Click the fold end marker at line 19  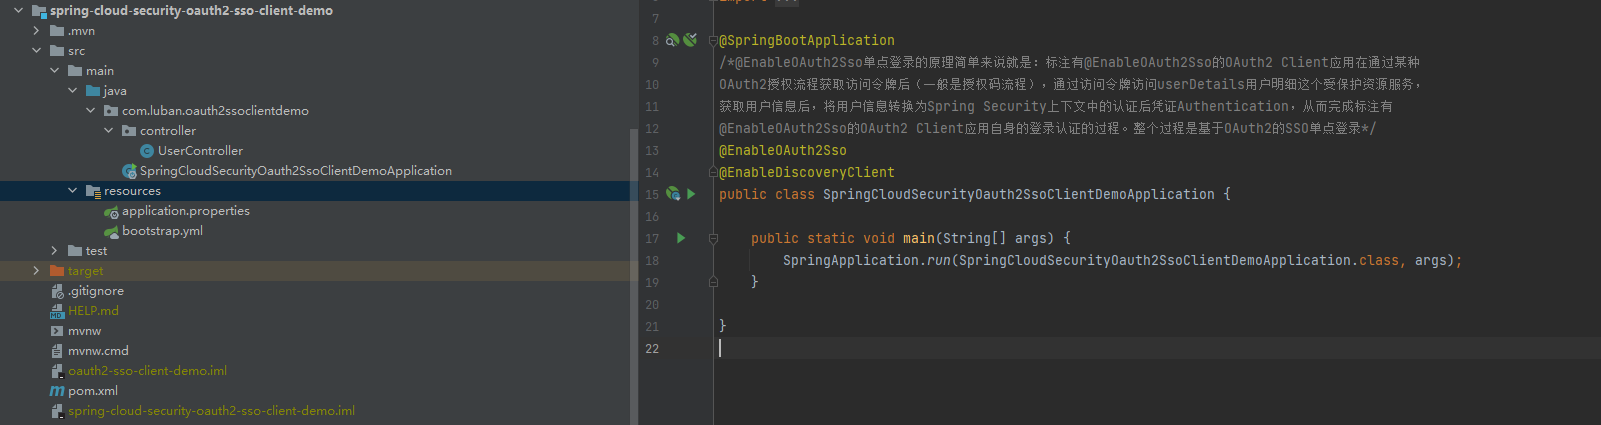coord(713,282)
